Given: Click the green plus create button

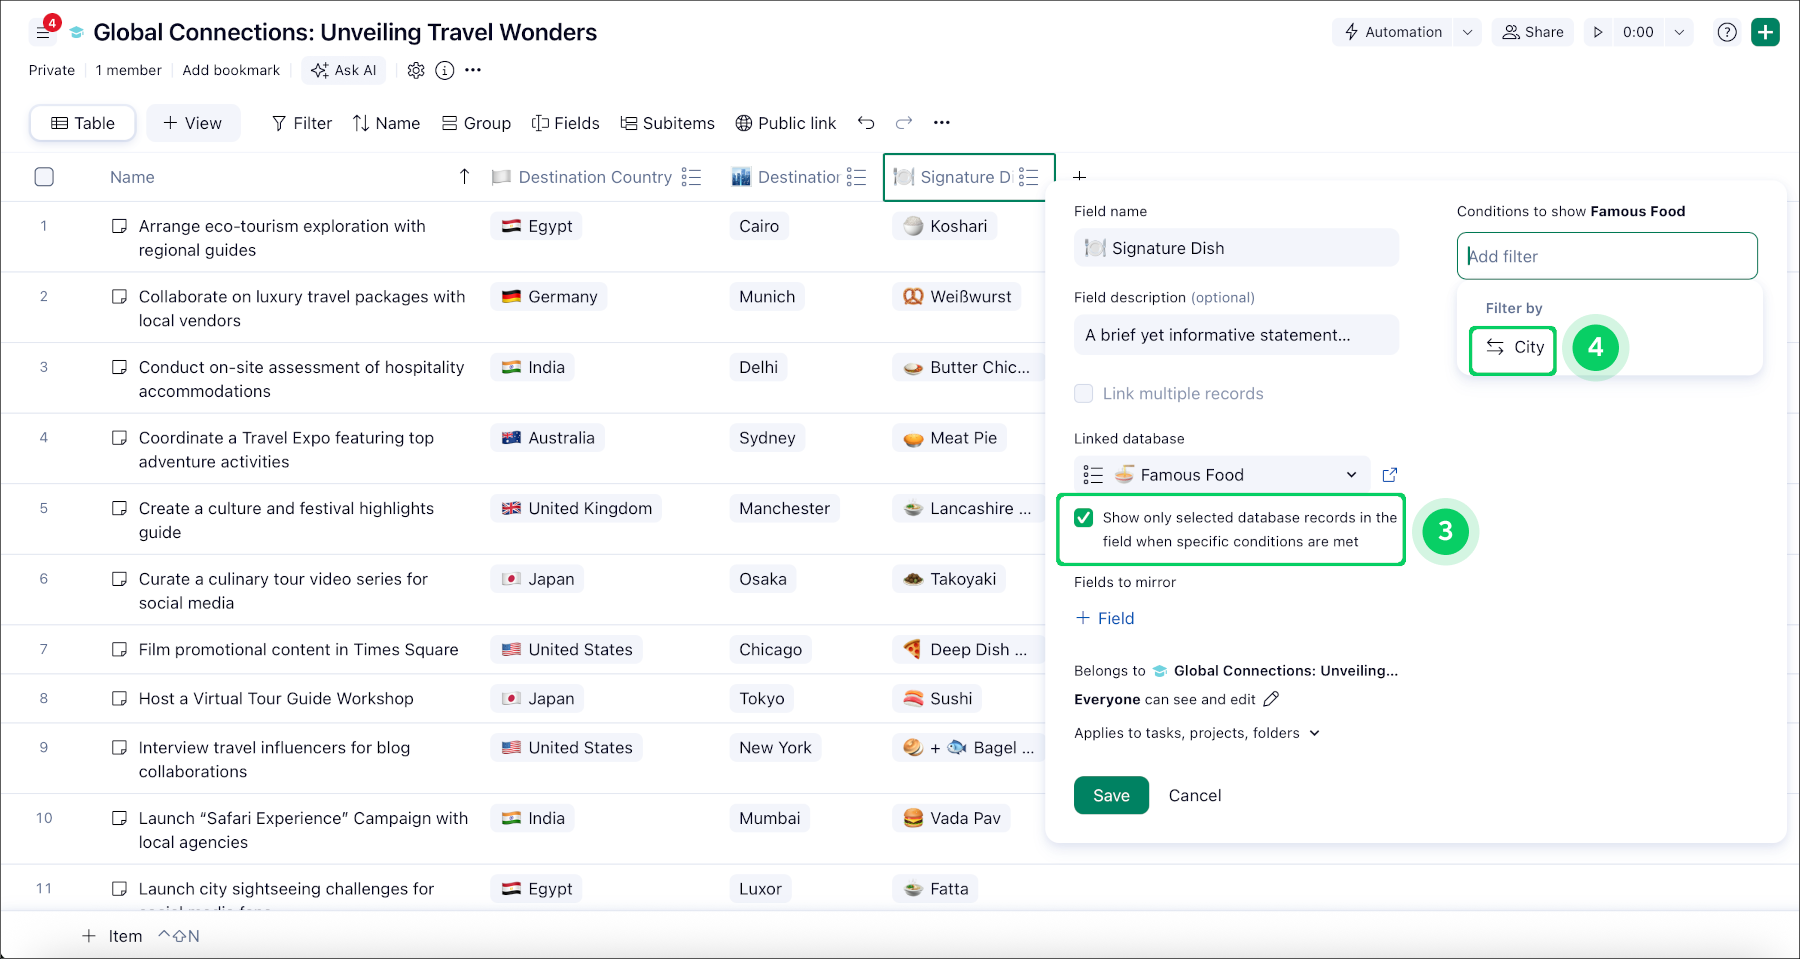Looking at the screenshot, I should coord(1765,32).
